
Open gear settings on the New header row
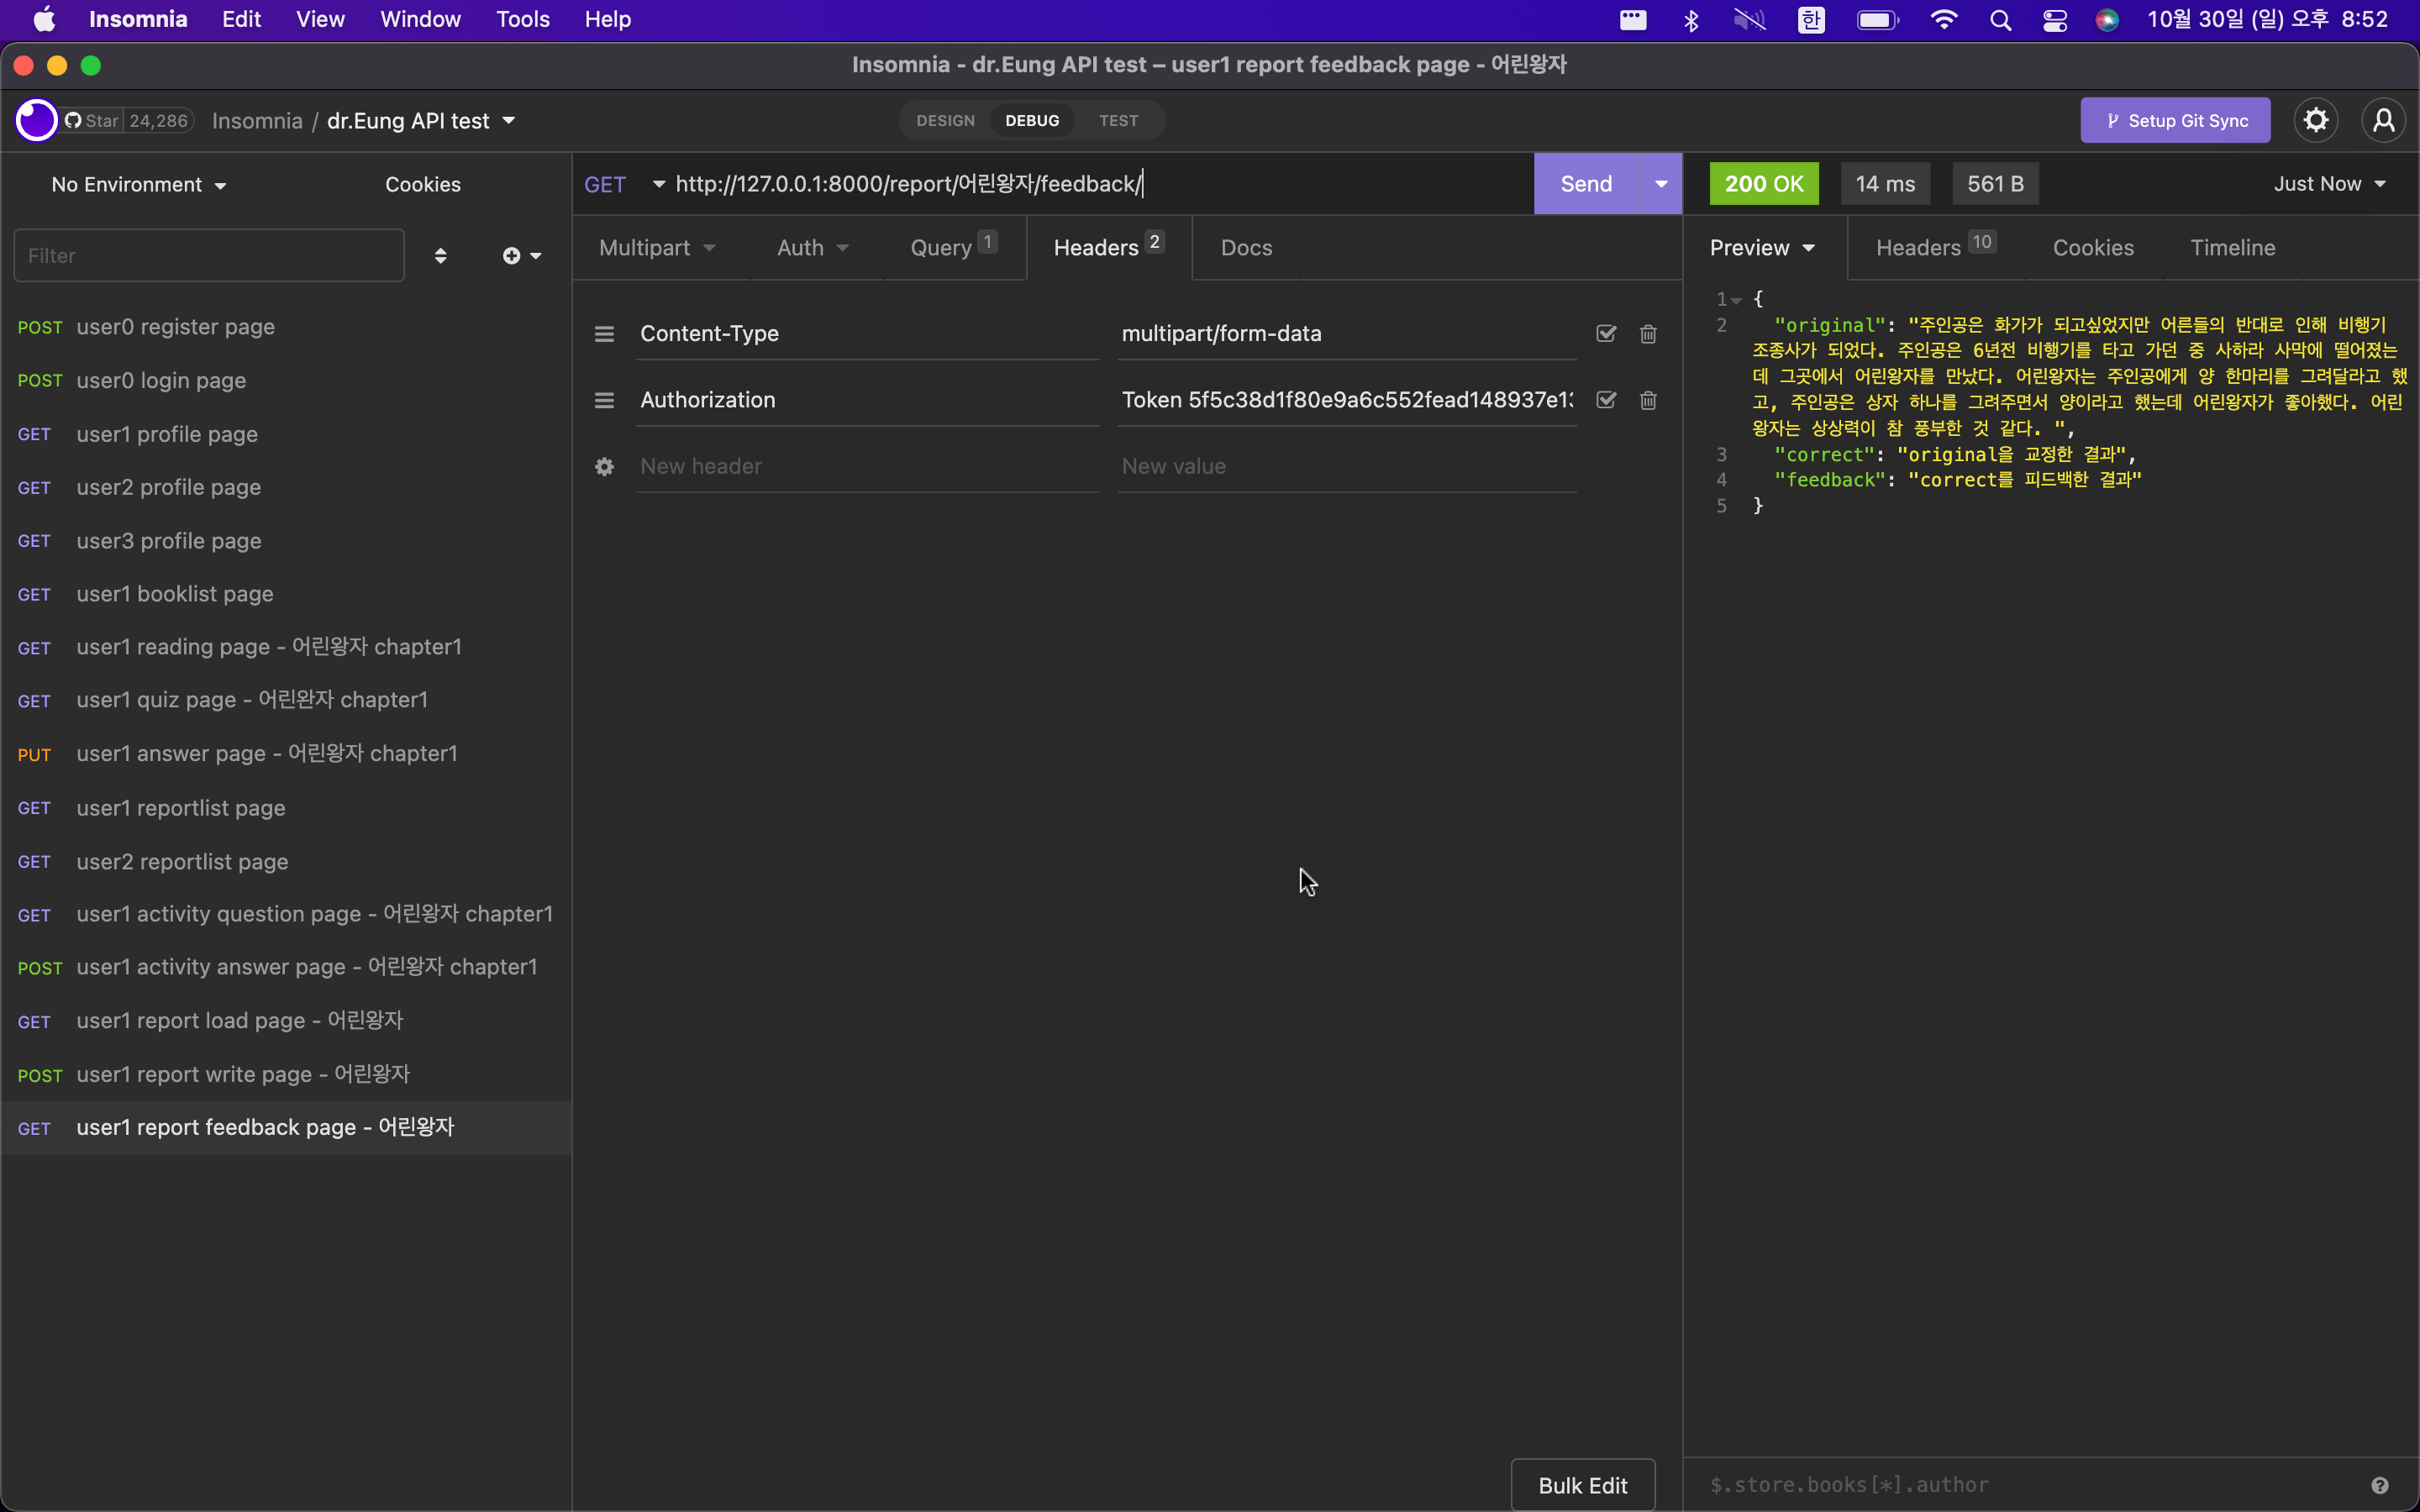604,466
